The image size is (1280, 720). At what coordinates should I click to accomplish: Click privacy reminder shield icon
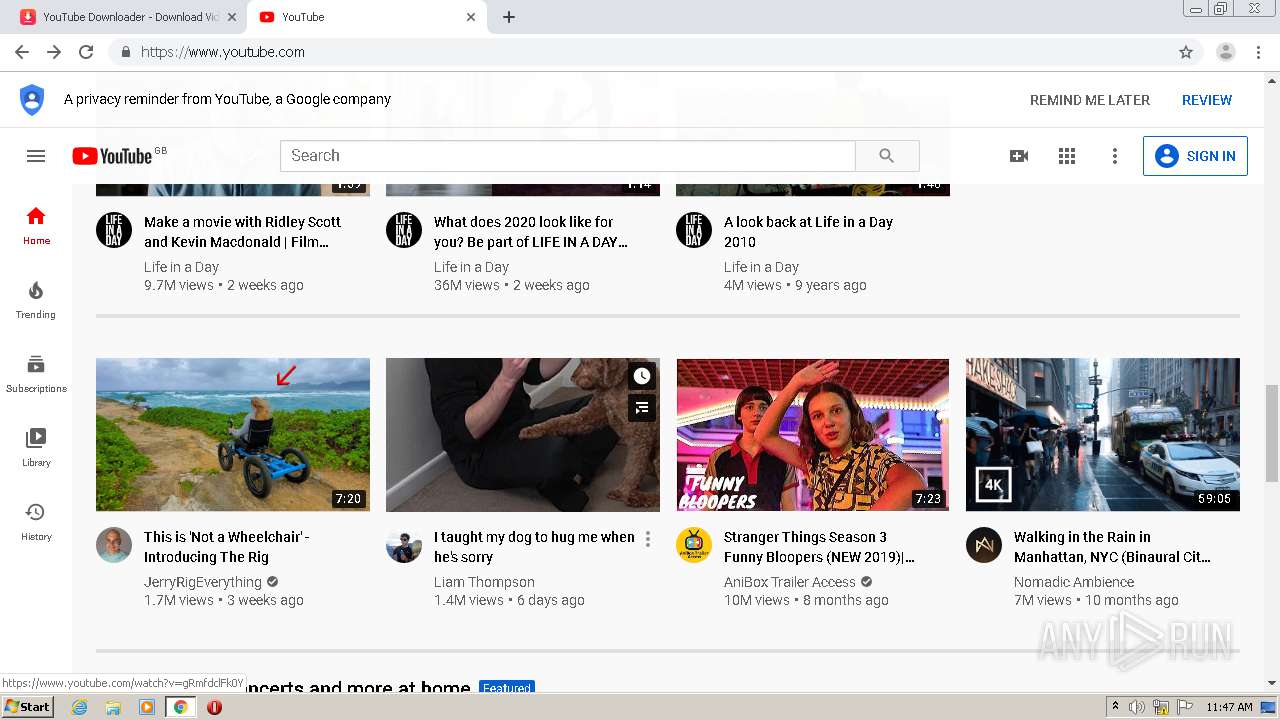[x=32, y=100]
